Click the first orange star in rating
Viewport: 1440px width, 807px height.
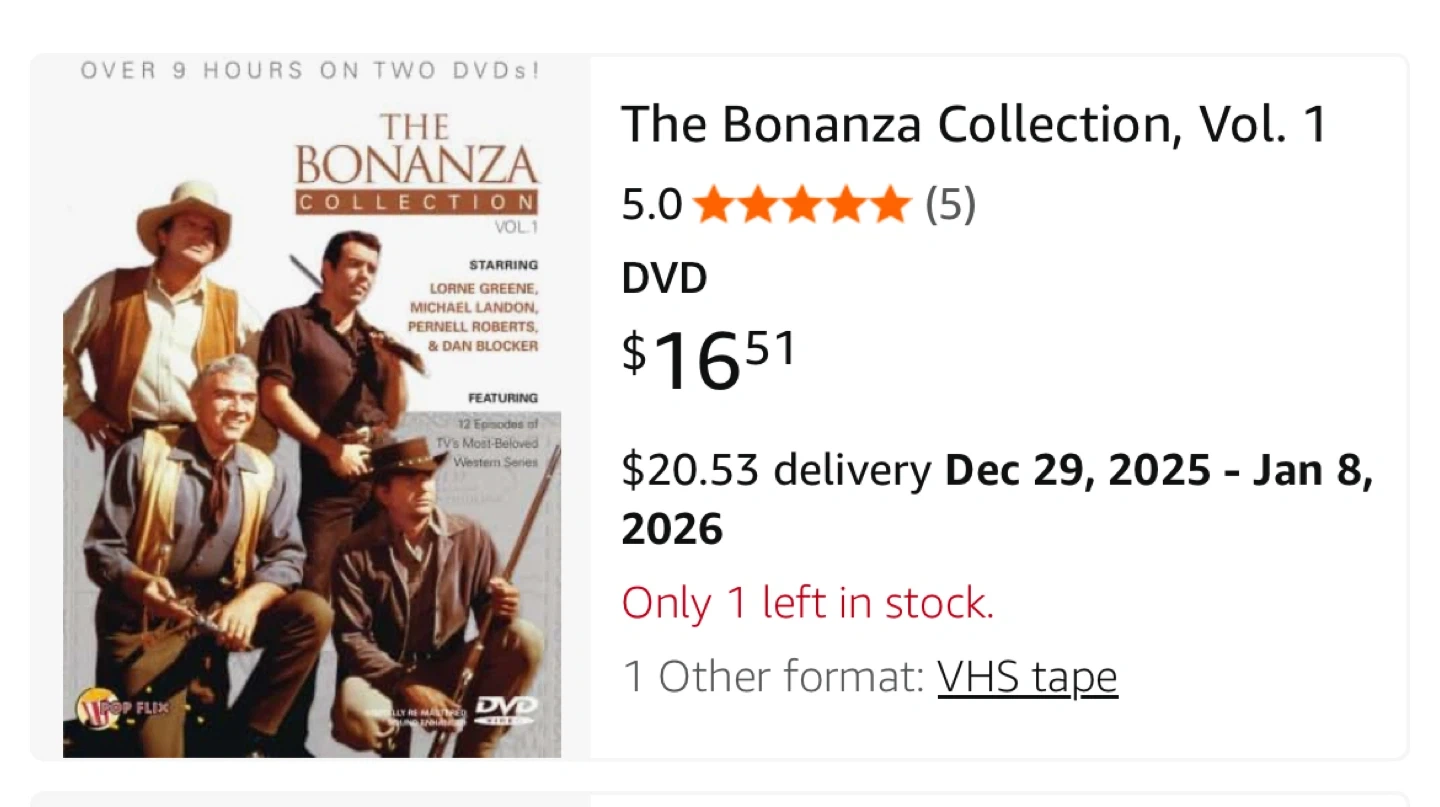(713, 206)
